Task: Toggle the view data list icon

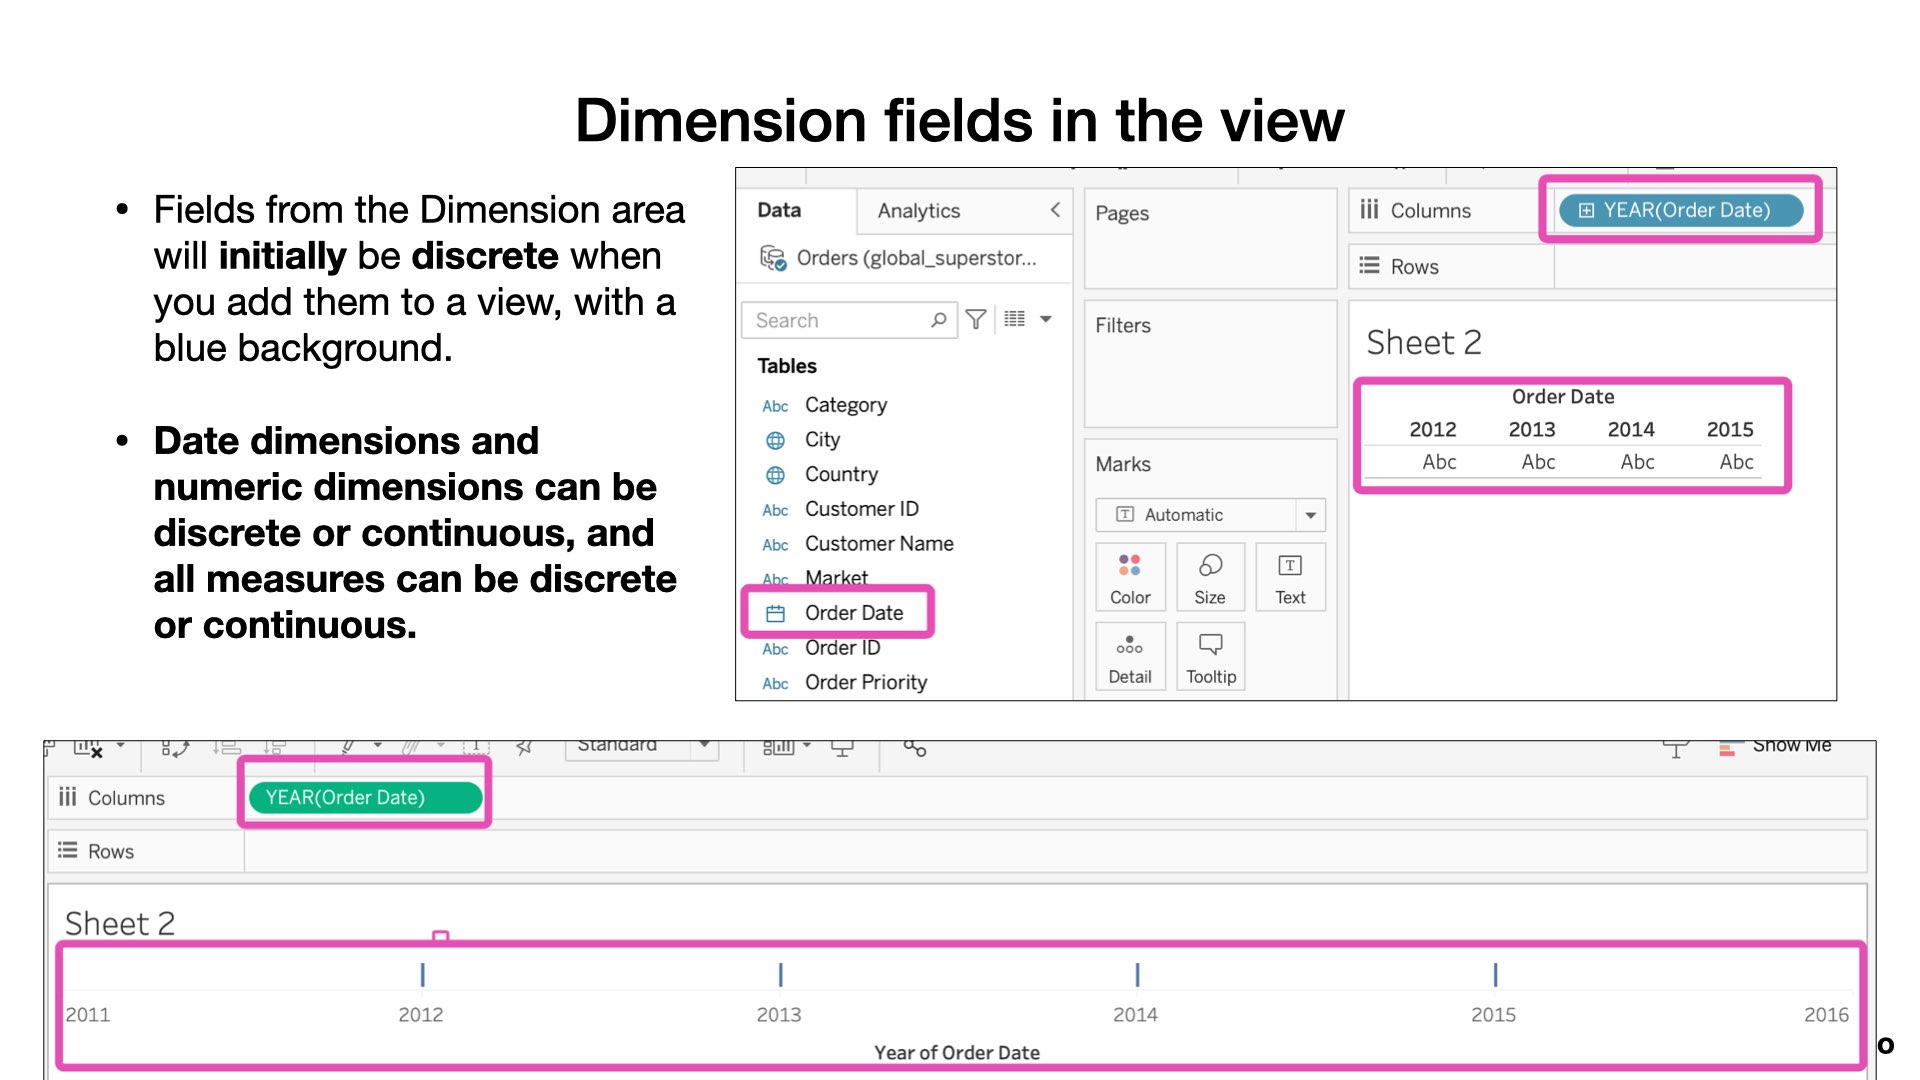Action: coord(1014,319)
